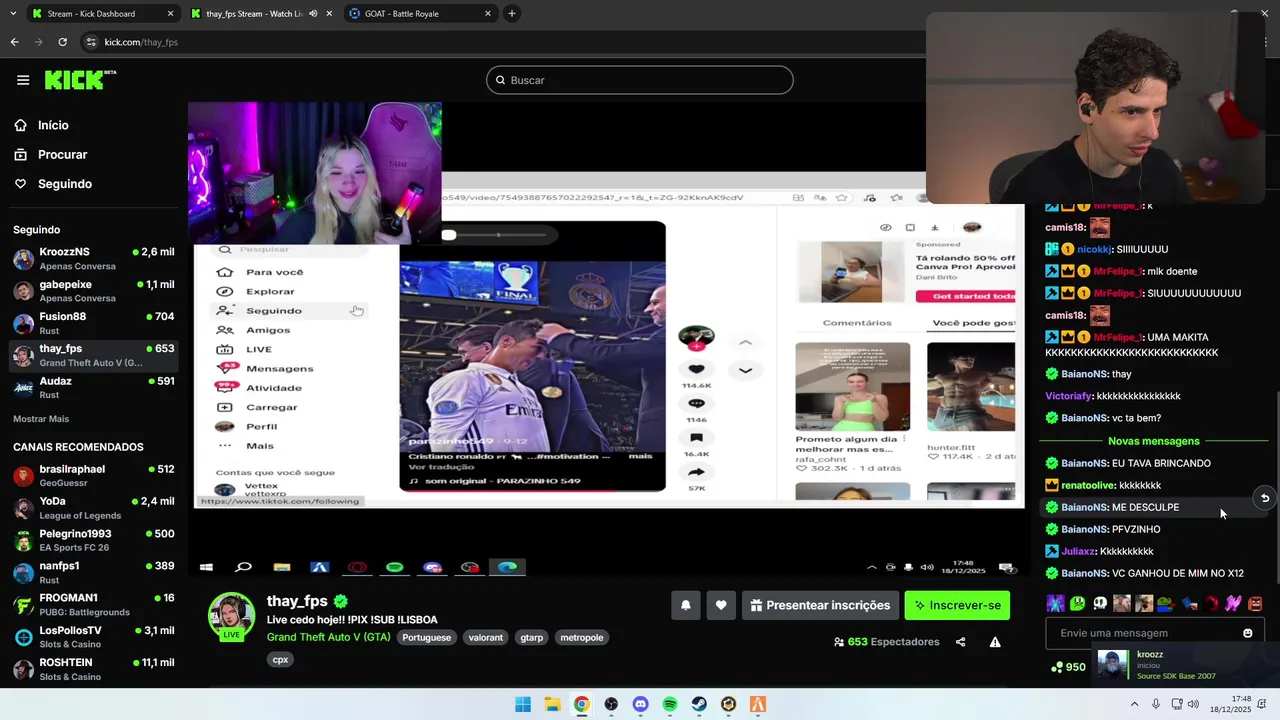Open Steam from taskbar
Image resolution: width=1280 pixels, height=720 pixels.
click(699, 704)
